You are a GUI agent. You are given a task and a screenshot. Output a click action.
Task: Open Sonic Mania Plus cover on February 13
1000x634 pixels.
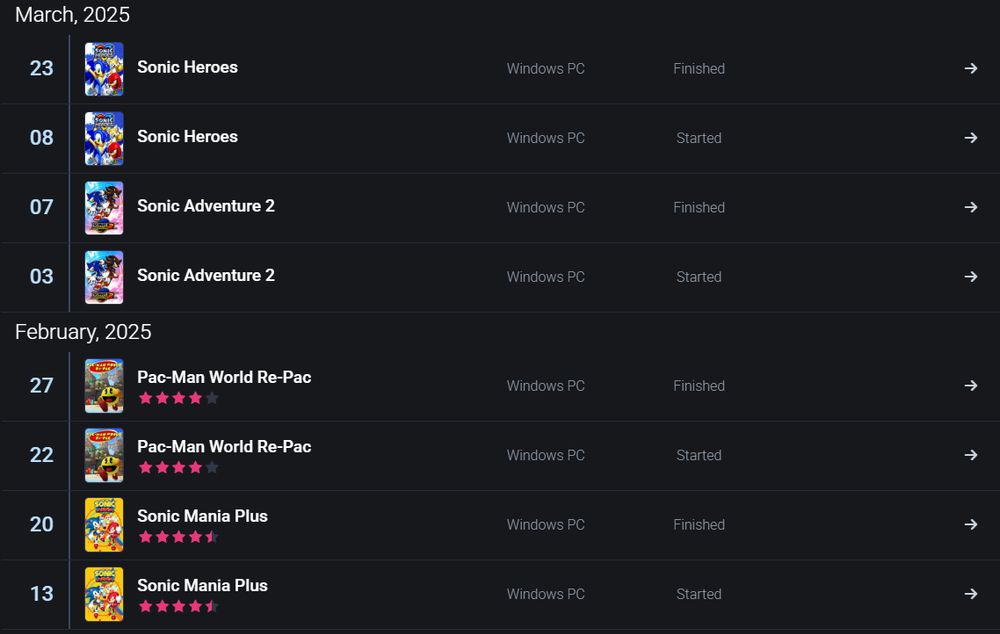(x=104, y=594)
